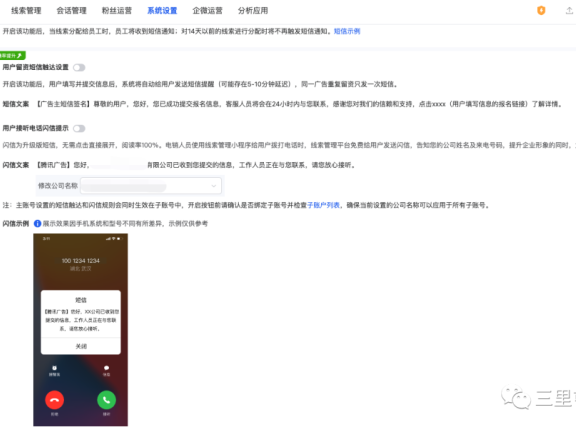Click 关闭 in the phone preview

(x=81, y=346)
